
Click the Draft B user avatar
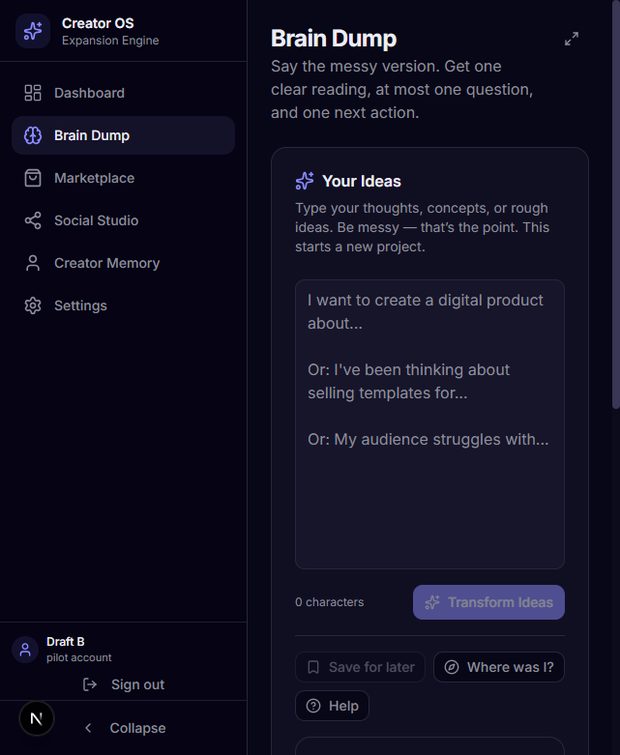pyautogui.click(x=25, y=650)
